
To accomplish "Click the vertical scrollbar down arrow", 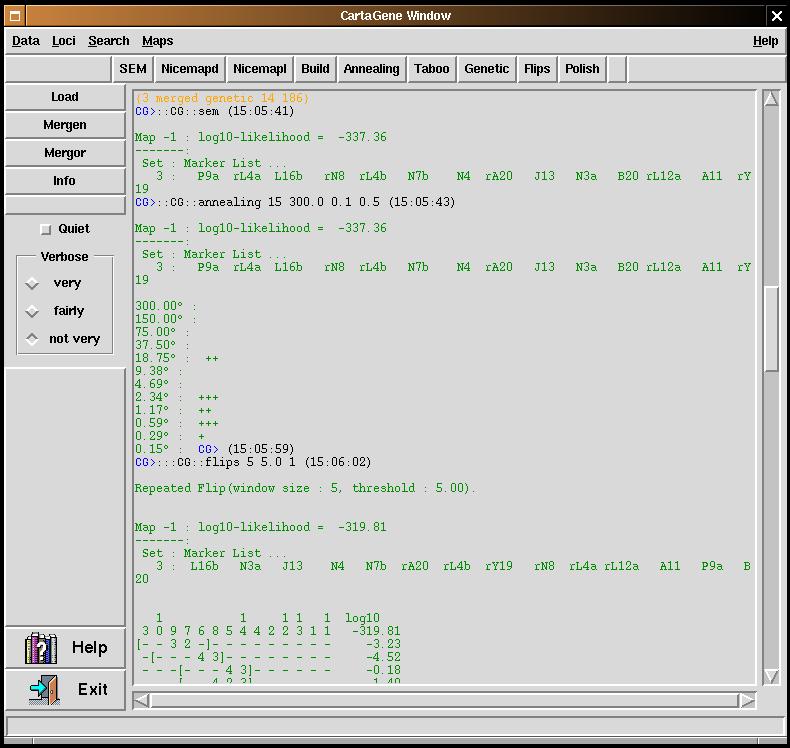I will tap(771, 676).
